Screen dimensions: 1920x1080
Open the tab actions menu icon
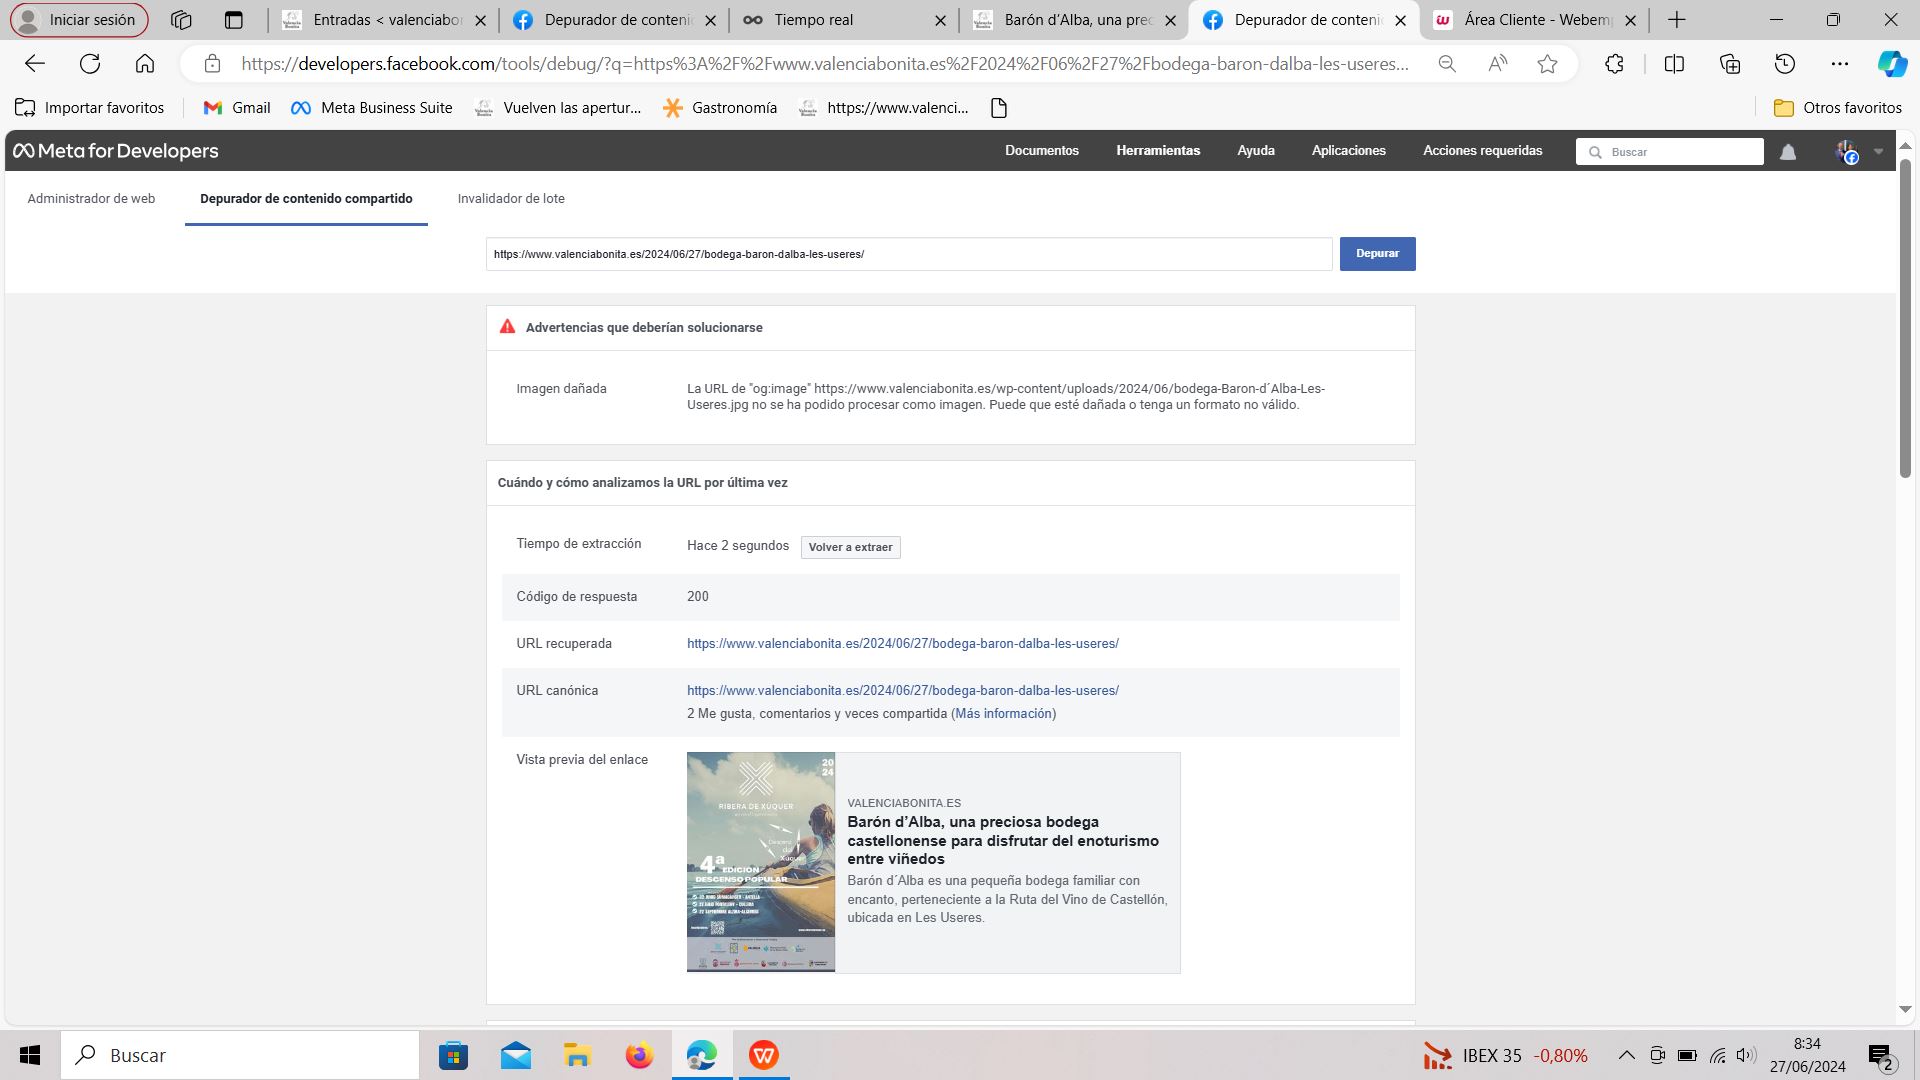point(234,20)
